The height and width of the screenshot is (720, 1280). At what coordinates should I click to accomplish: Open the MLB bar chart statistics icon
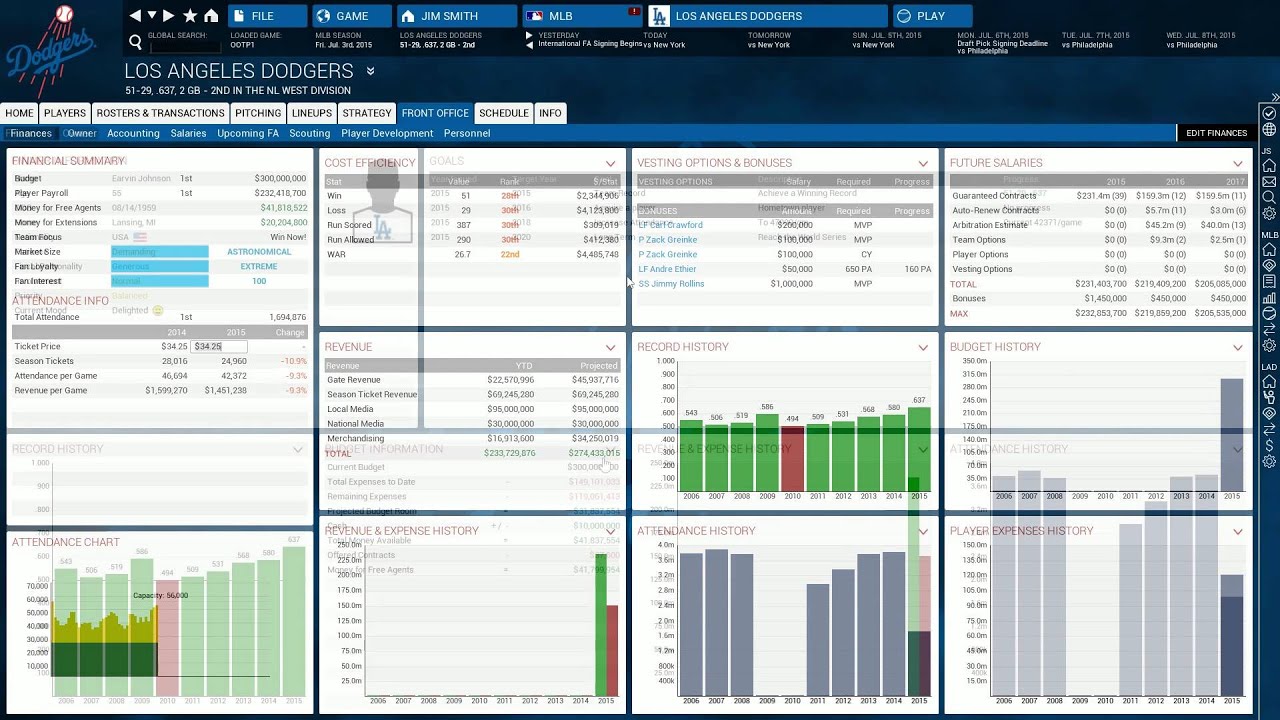tap(1269, 298)
